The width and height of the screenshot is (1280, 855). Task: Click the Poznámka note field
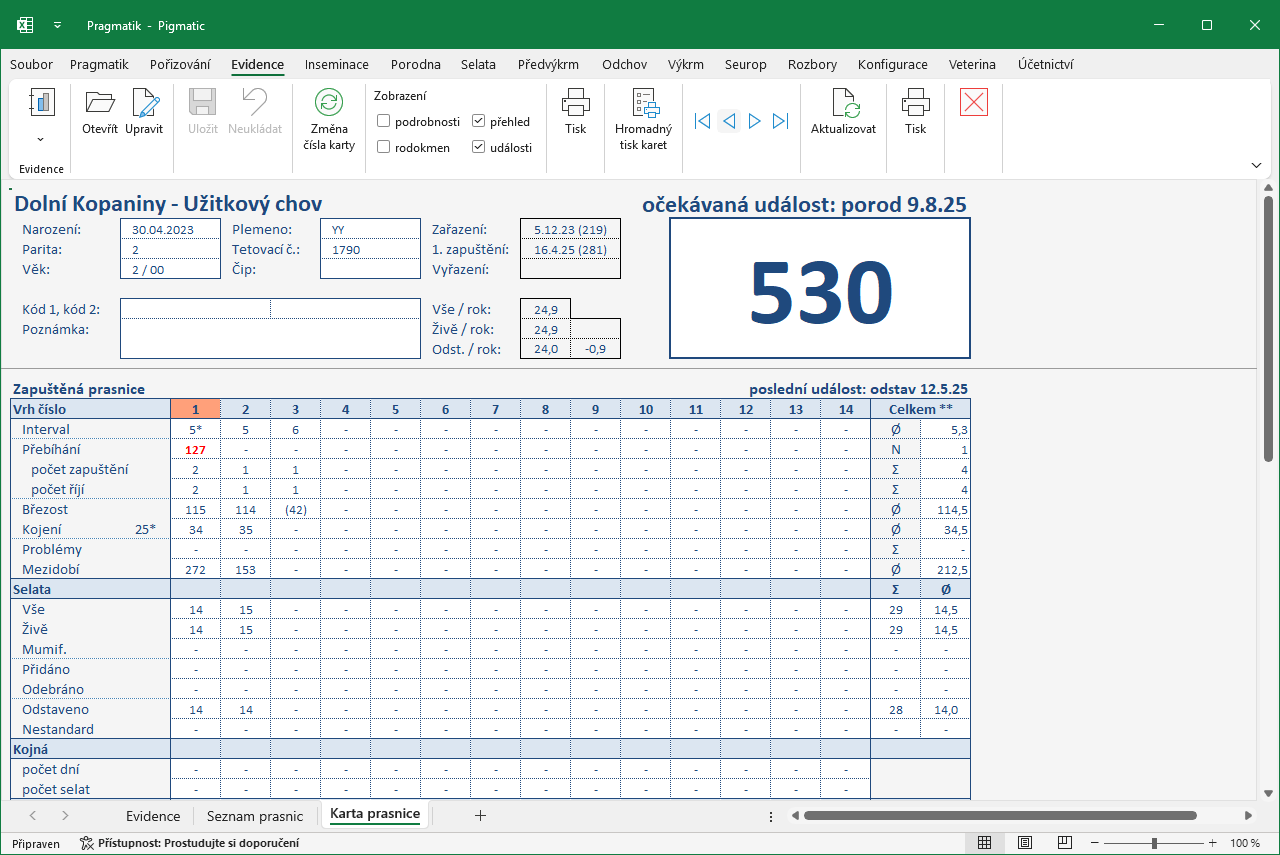(x=270, y=338)
